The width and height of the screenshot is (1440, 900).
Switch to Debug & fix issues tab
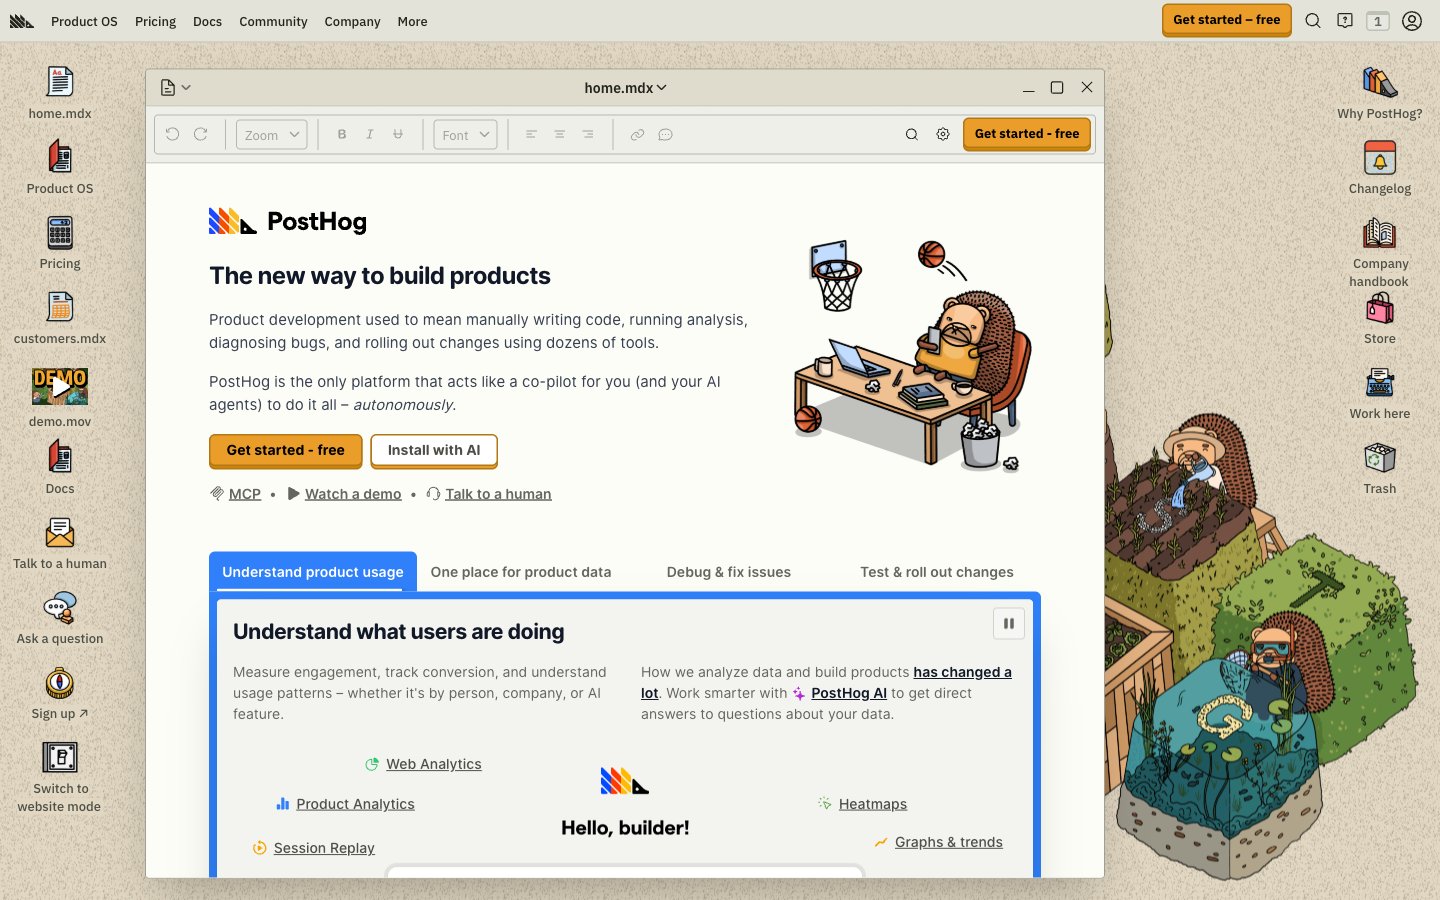729,572
